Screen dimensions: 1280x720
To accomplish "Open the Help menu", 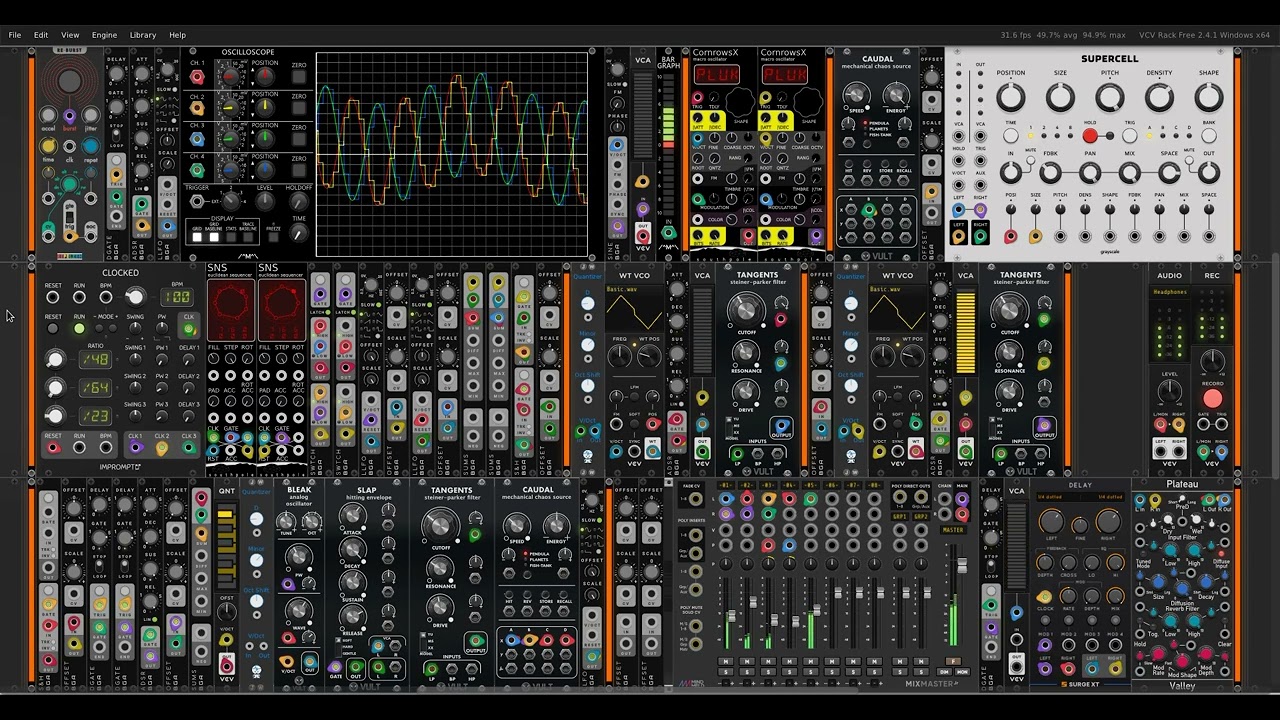I will (x=177, y=35).
